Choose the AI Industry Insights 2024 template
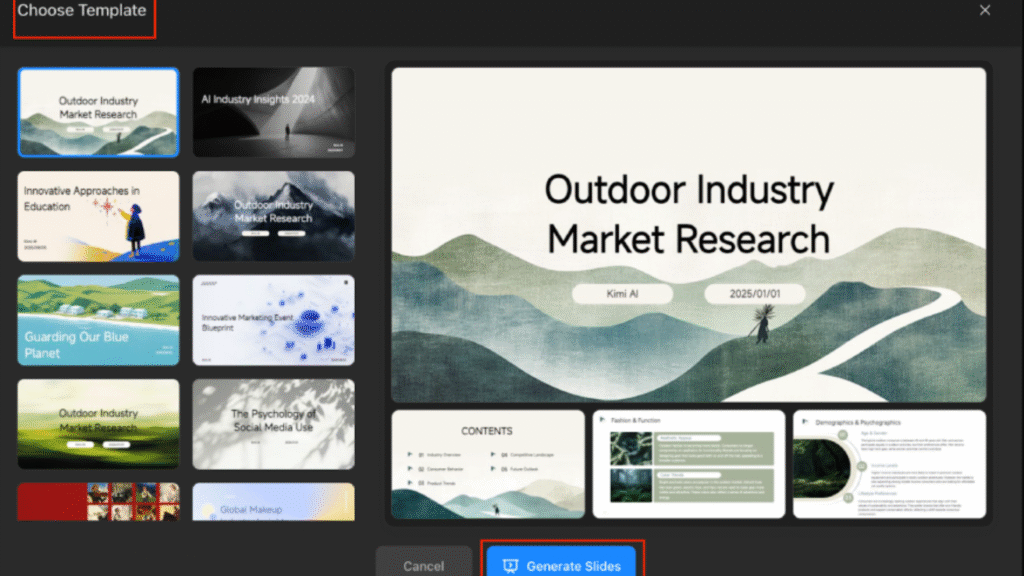 tap(273, 112)
